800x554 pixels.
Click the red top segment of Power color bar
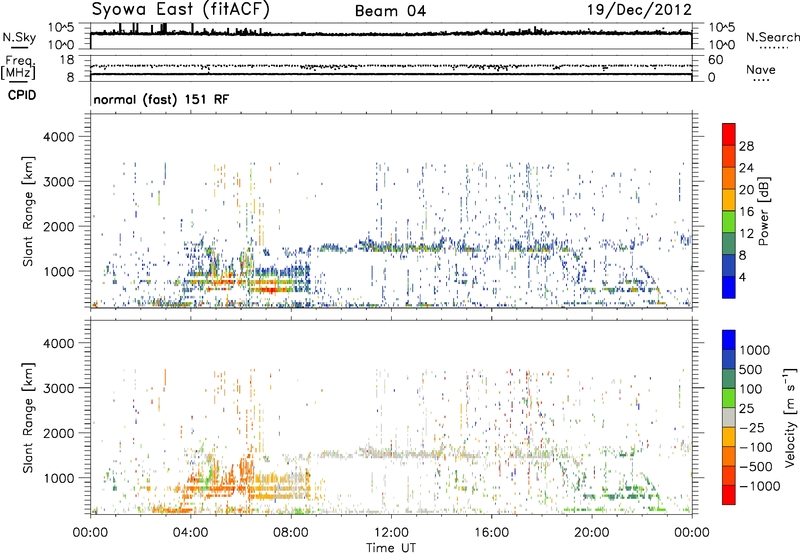[729, 134]
